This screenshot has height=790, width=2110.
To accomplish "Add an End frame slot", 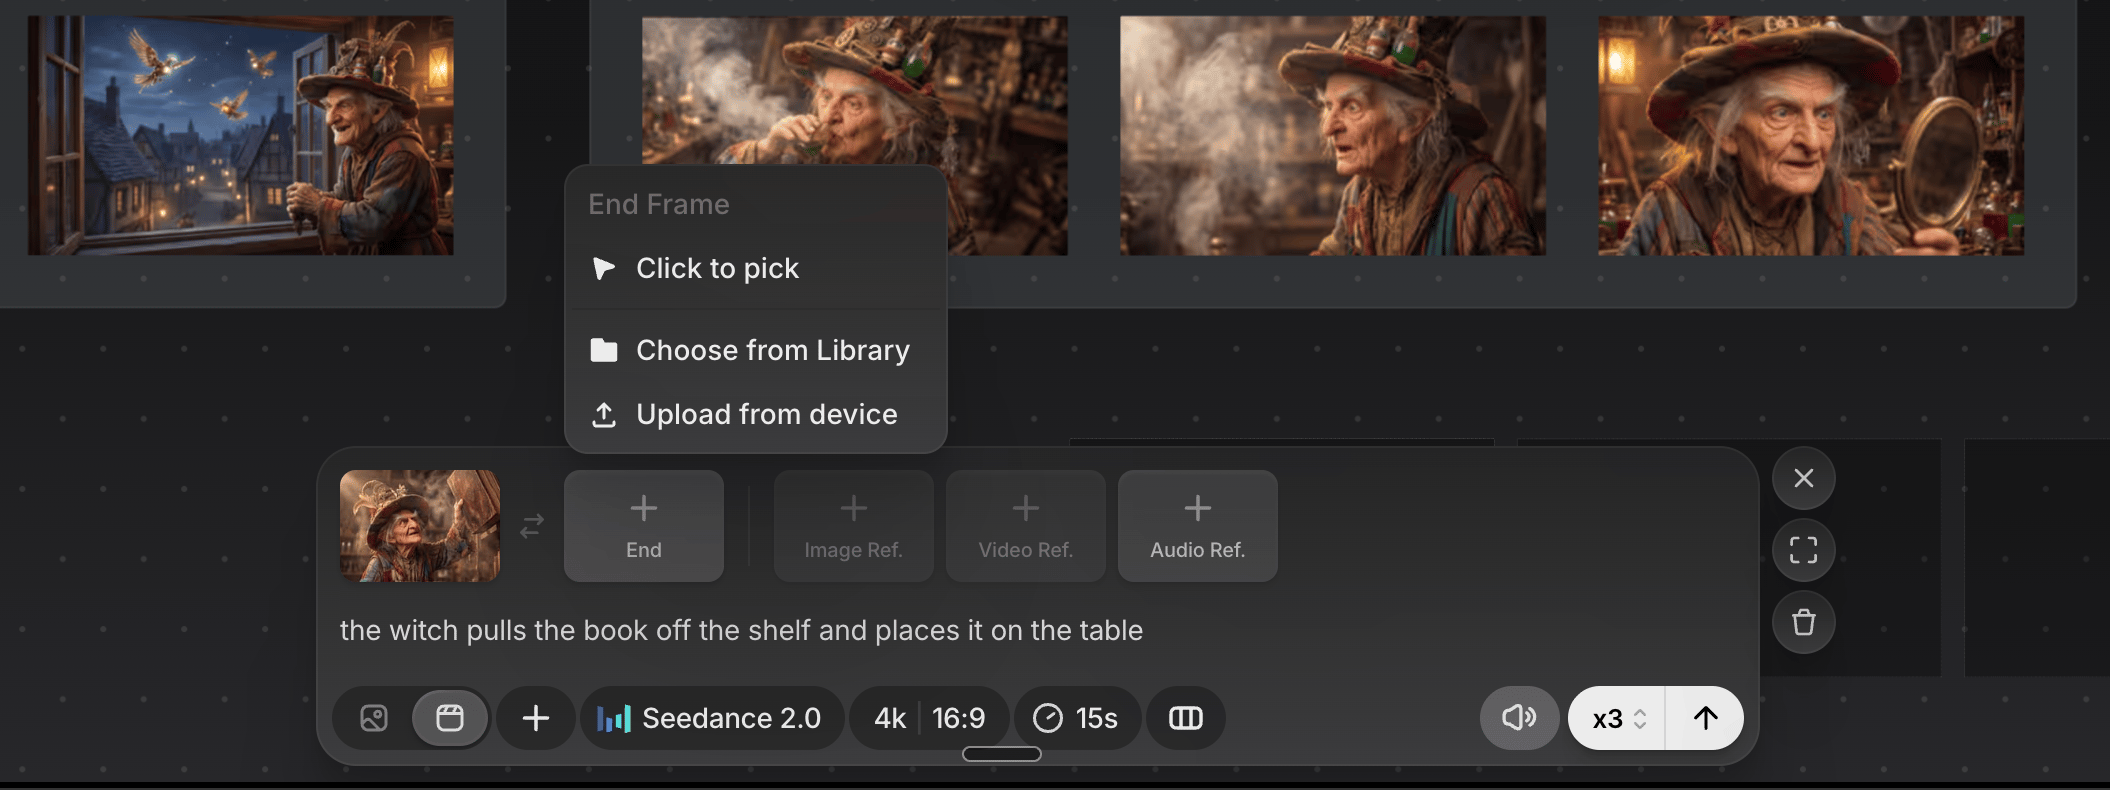I will point(644,526).
